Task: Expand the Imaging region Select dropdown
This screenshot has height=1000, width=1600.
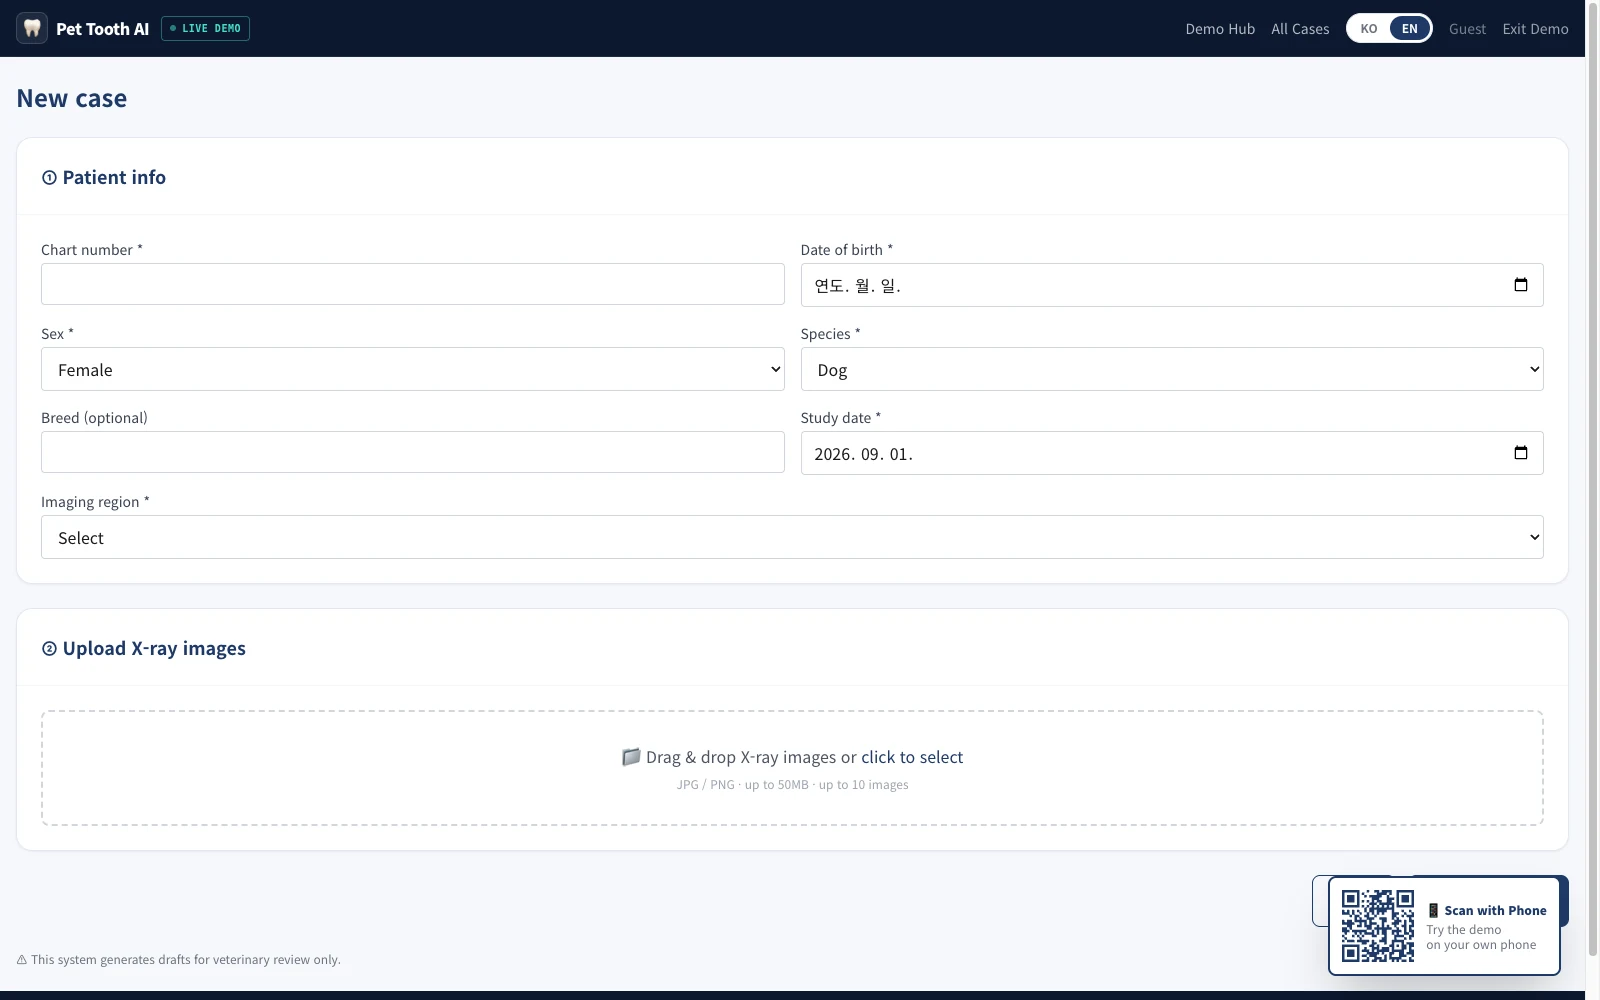Action: [792, 537]
